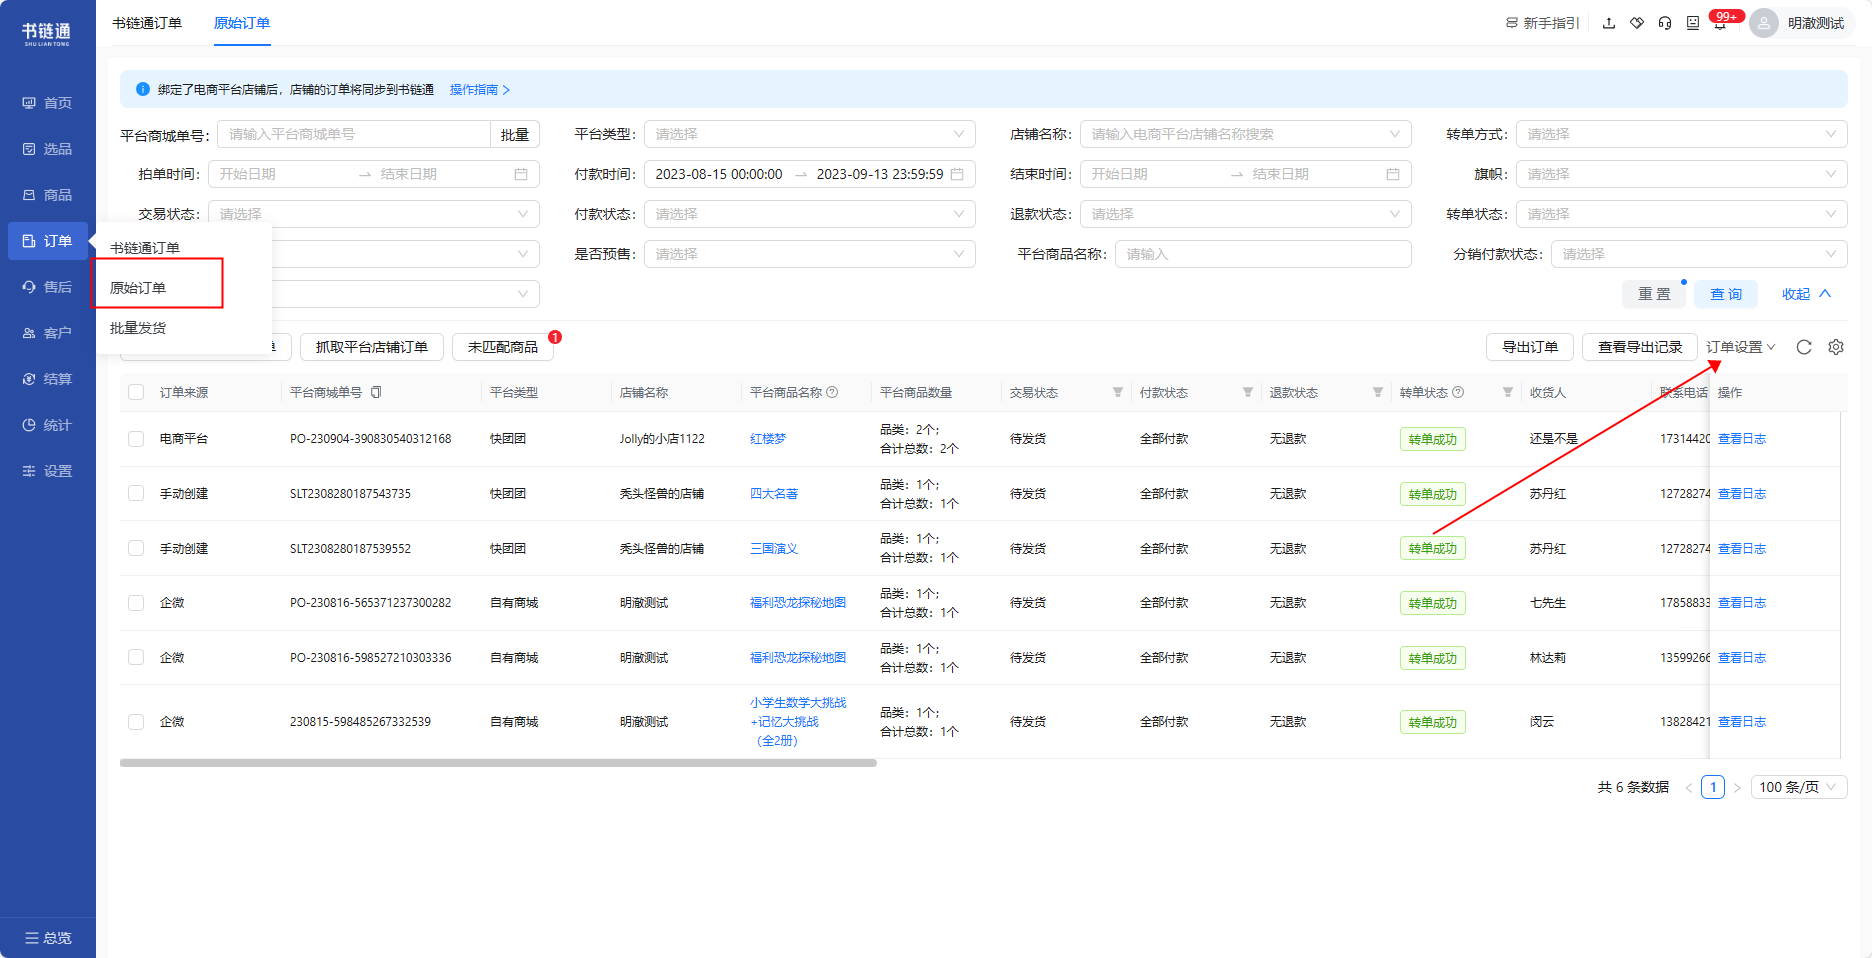Viewport: 1872px width, 958px height.
Task: Click 导出订单 button
Action: pos(1530,347)
